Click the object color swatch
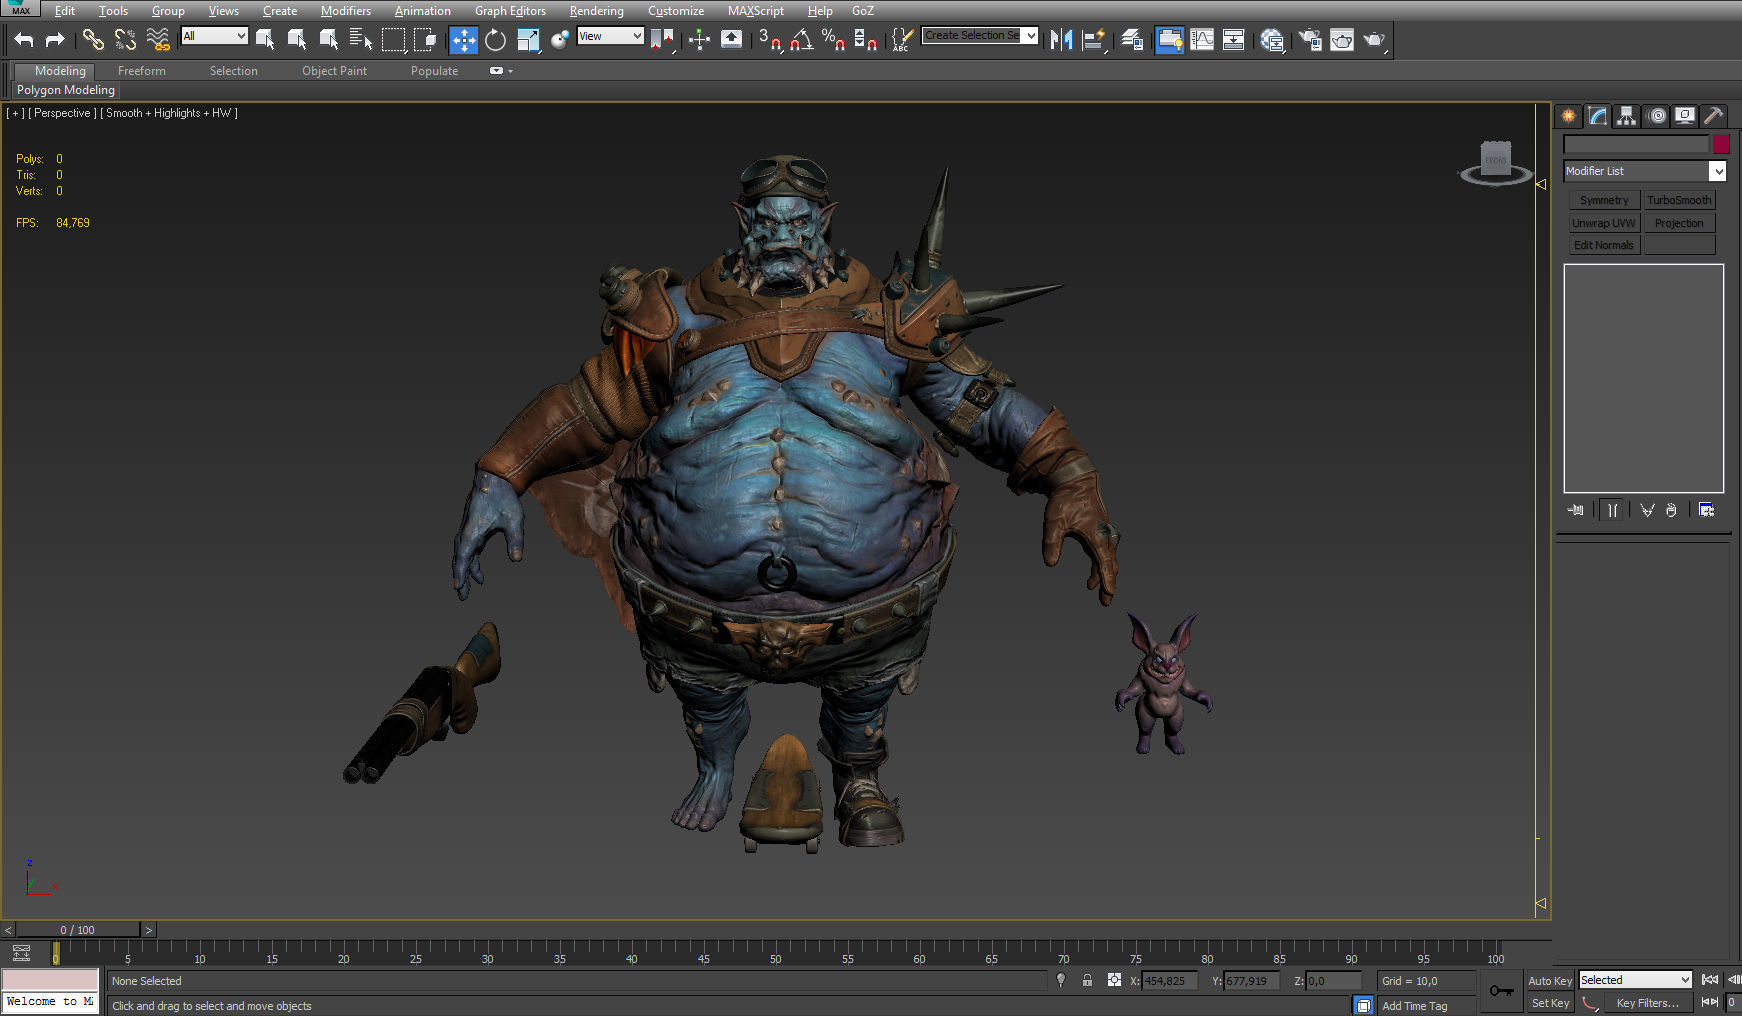The height and width of the screenshot is (1016, 1742). coord(1720,144)
